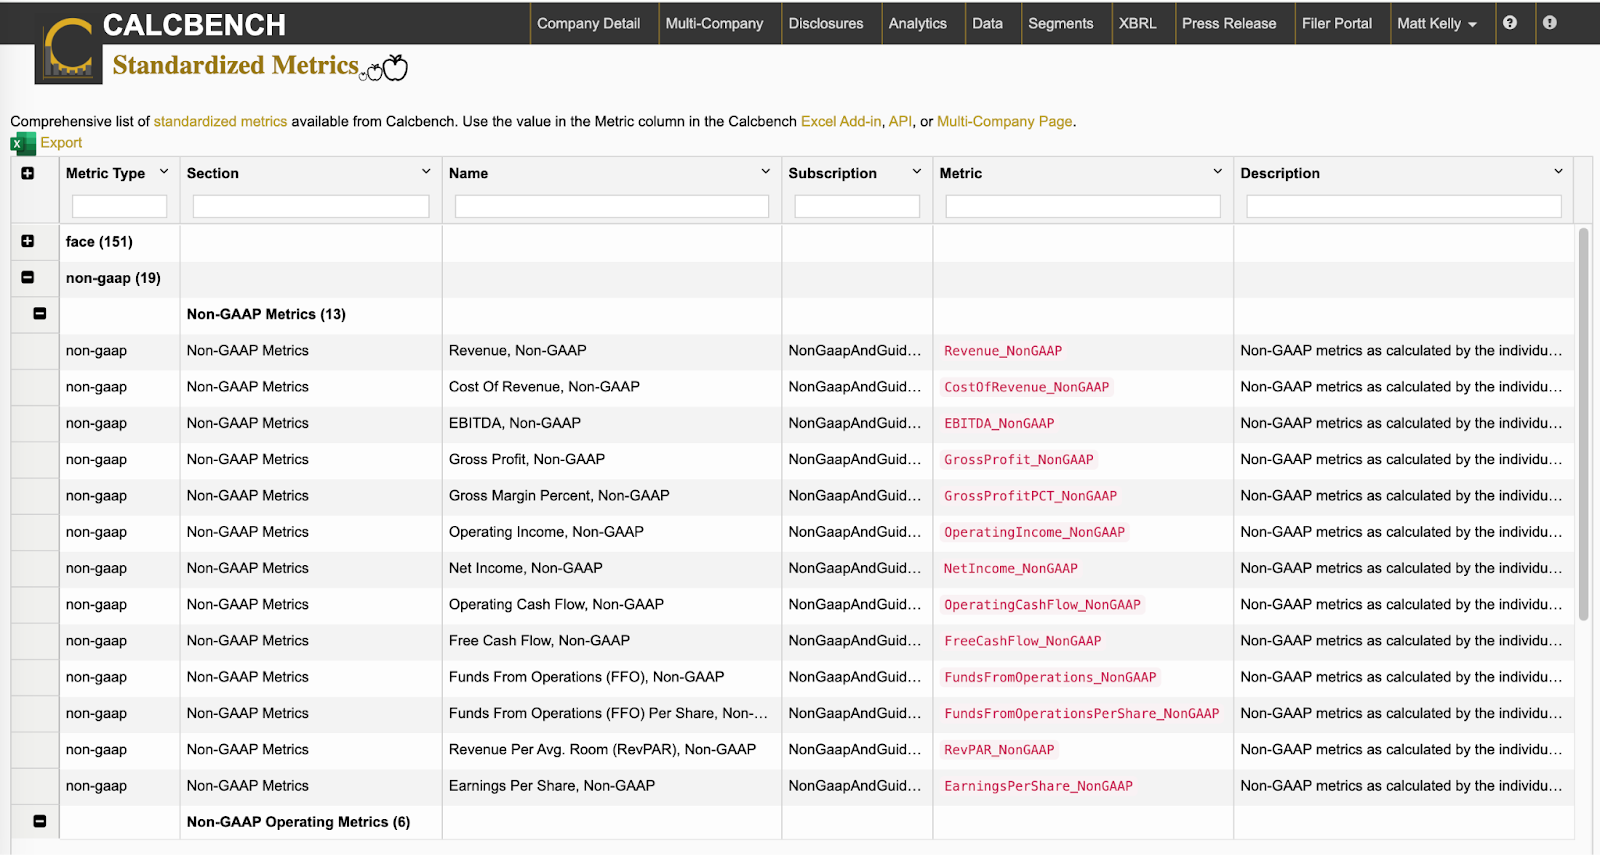The height and width of the screenshot is (855, 1600).
Task: Select the NetIncome_NonGAAP metric code
Action: pos(1011,568)
